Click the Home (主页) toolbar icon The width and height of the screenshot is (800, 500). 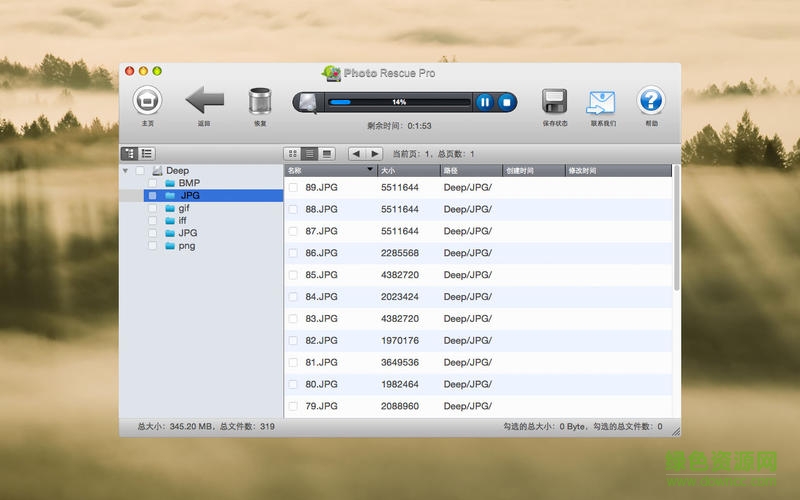coord(147,101)
